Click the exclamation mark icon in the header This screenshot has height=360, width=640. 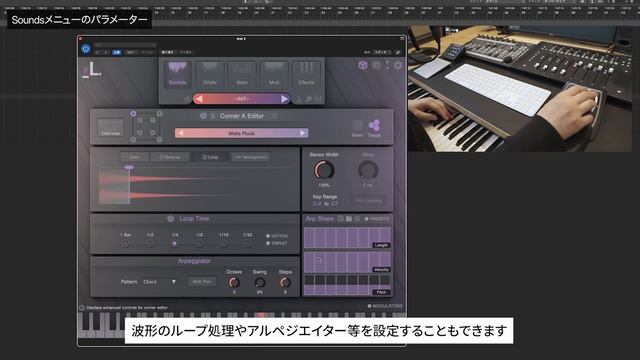tap(387, 65)
